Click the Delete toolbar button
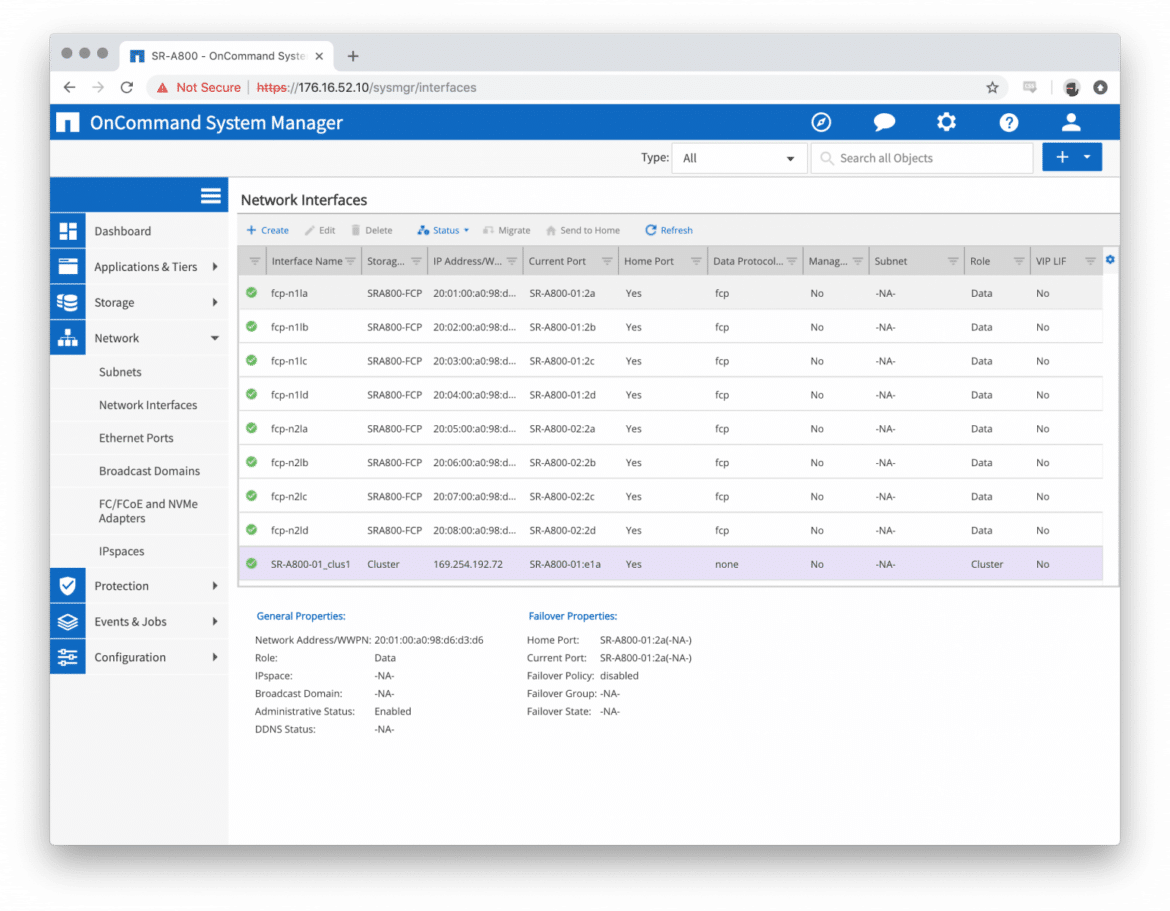1170x911 pixels. pos(372,231)
